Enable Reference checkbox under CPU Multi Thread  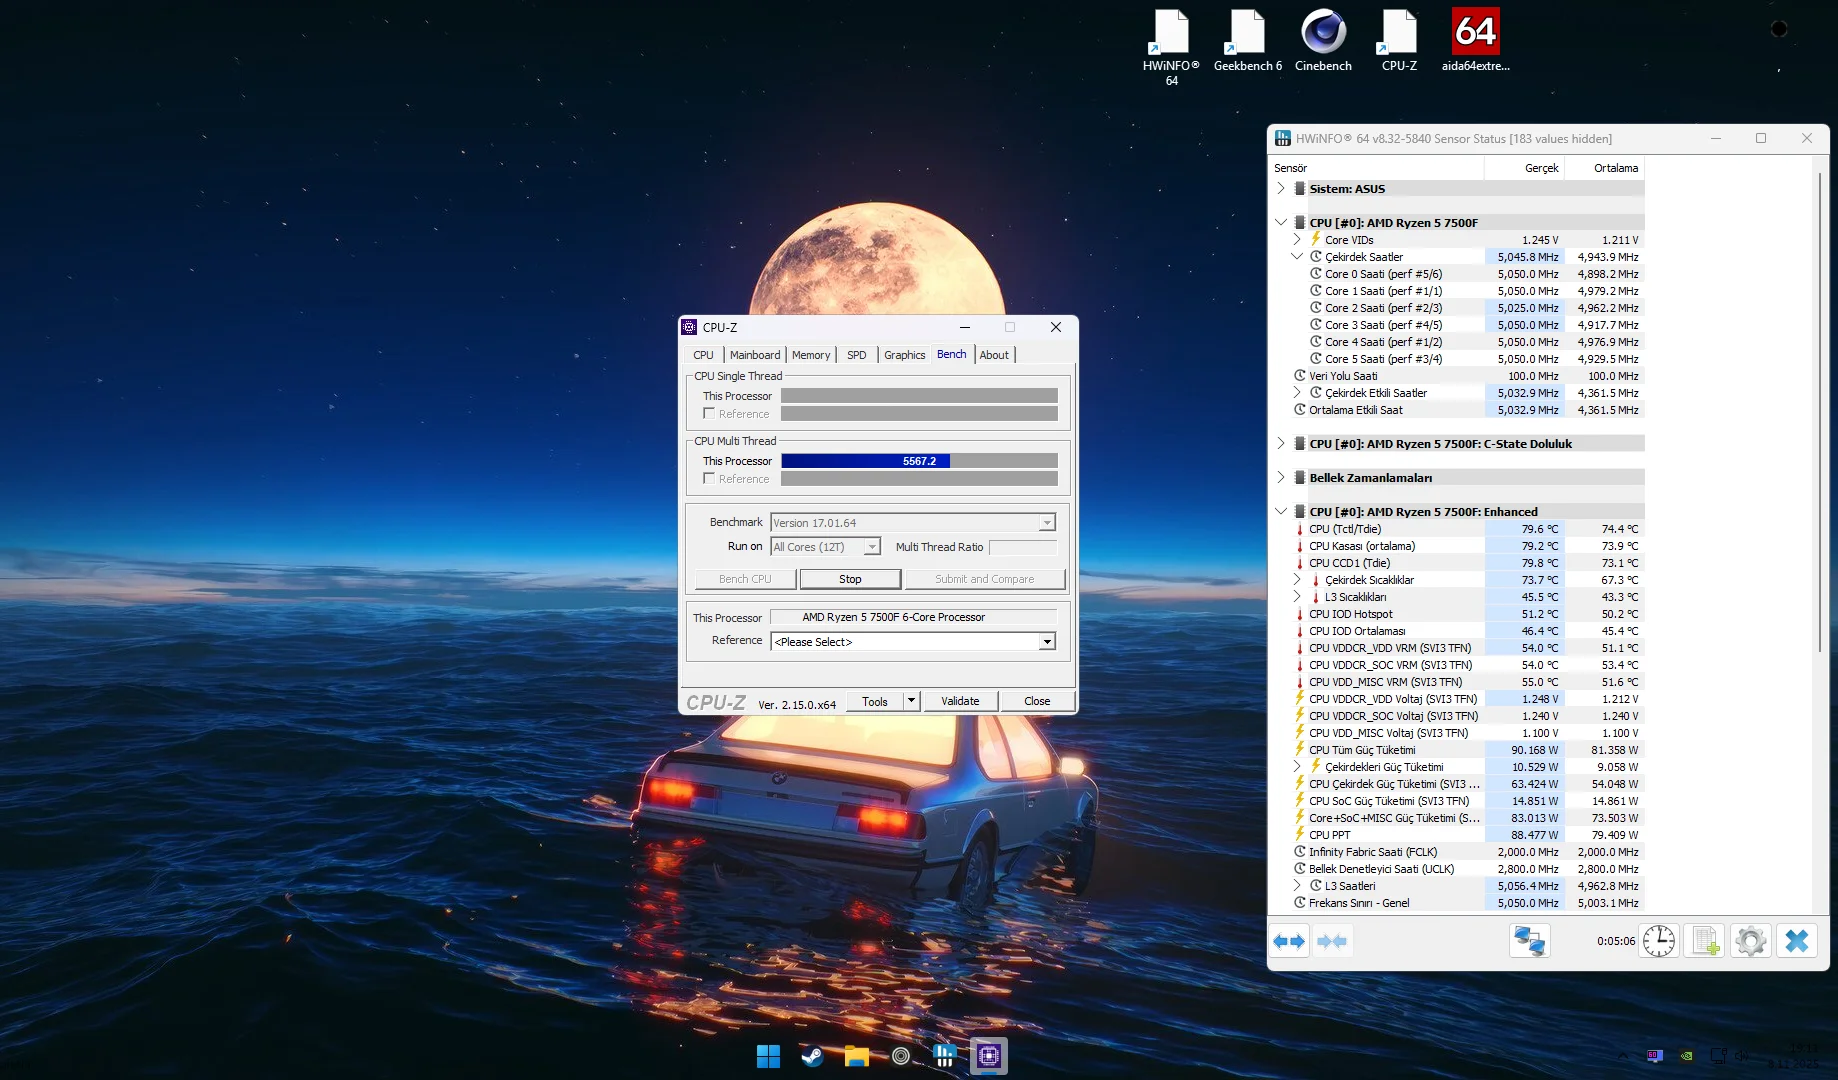coord(709,479)
